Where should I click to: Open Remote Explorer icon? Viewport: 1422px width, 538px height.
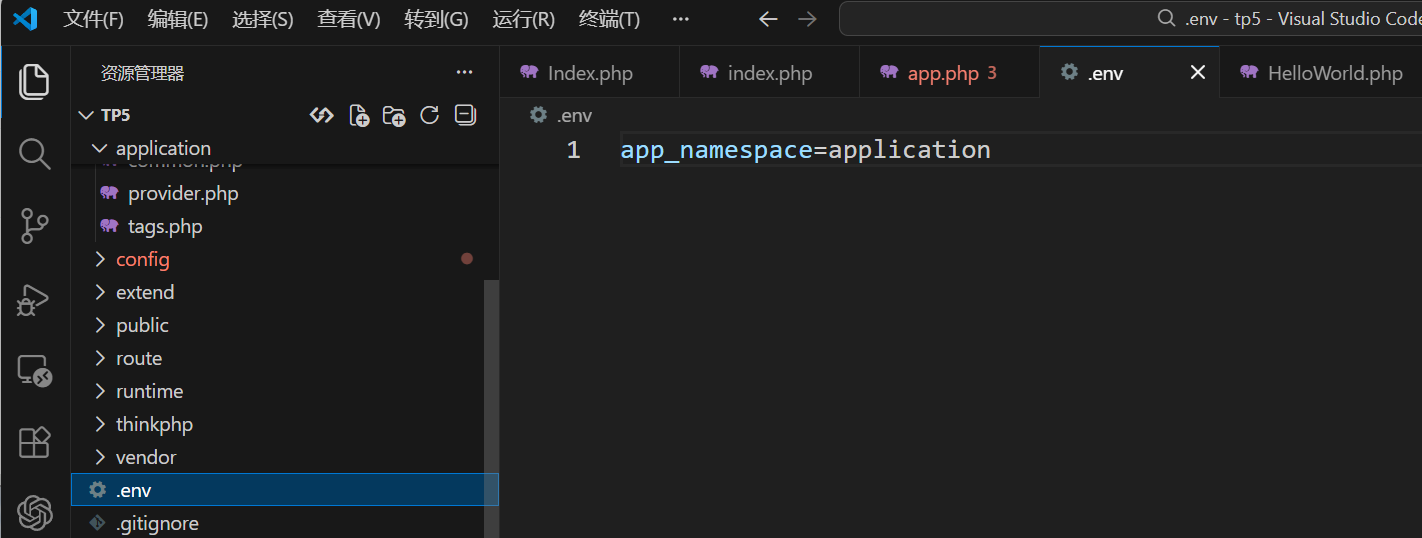coord(34,371)
